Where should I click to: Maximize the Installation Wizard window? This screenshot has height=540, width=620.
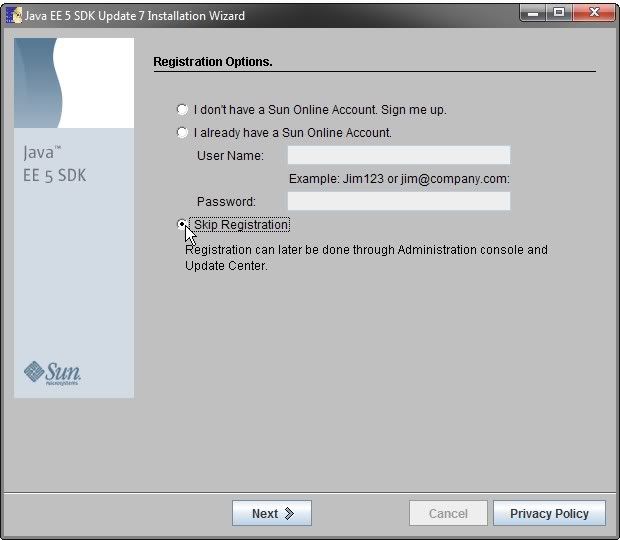coord(558,13)
